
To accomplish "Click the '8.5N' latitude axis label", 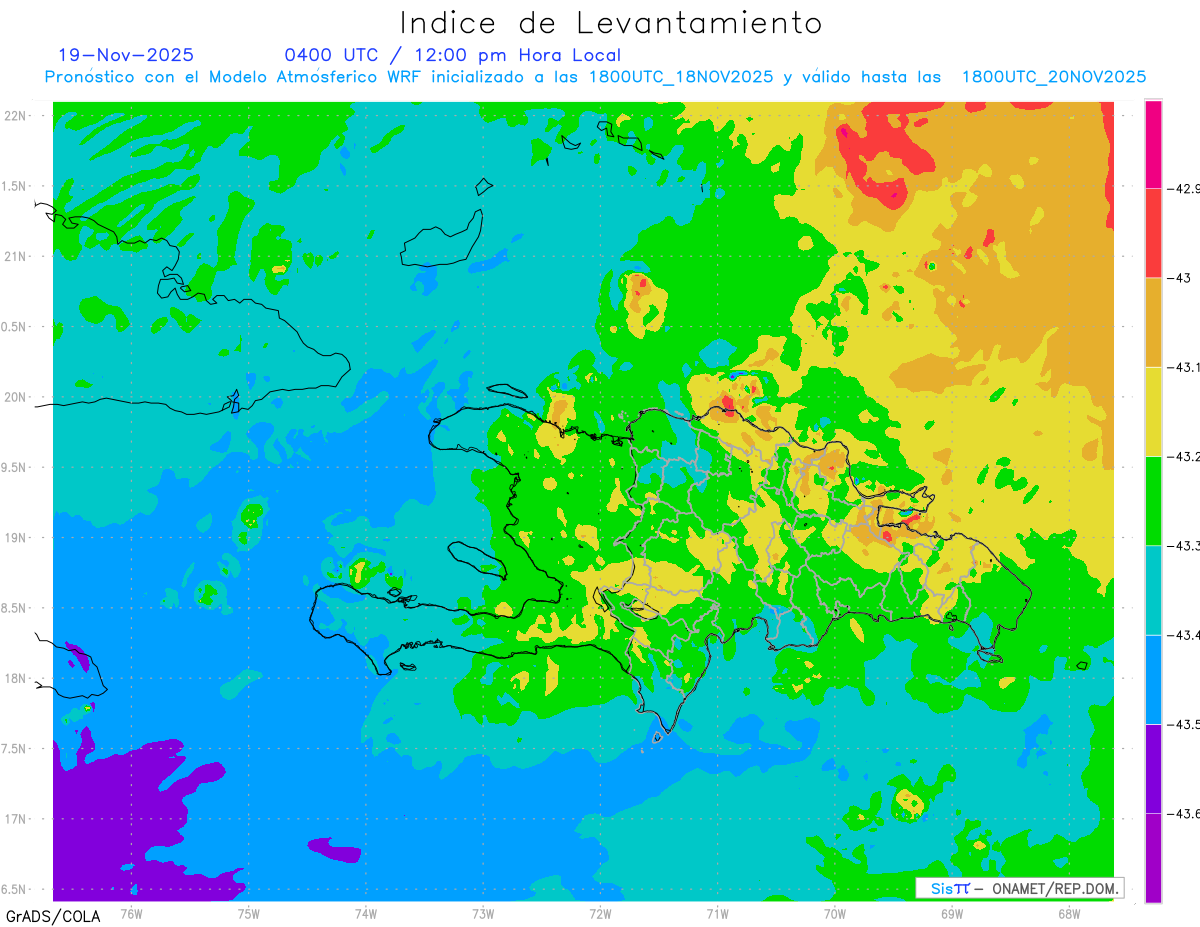I will click(x=14, y=608).
